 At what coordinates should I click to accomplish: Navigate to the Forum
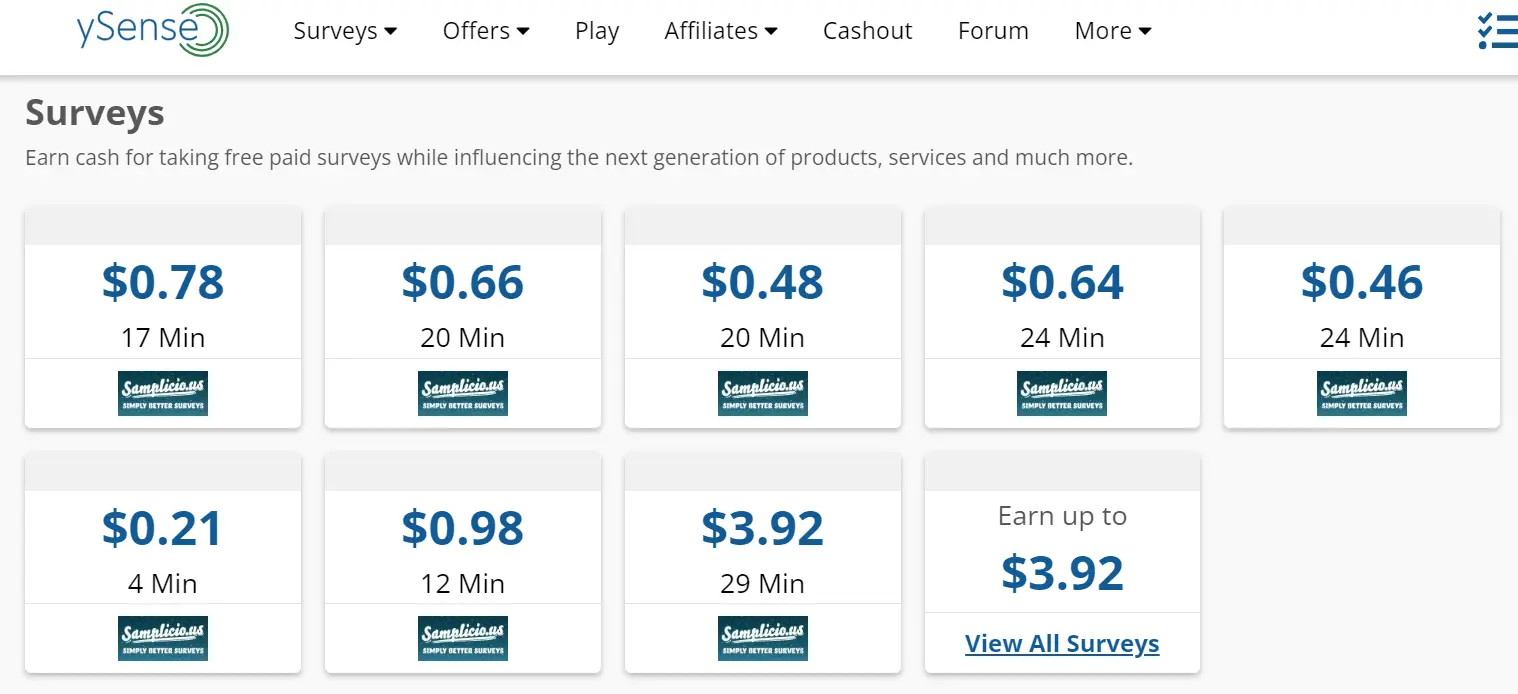pyautogui.click(x=993, y=31)
